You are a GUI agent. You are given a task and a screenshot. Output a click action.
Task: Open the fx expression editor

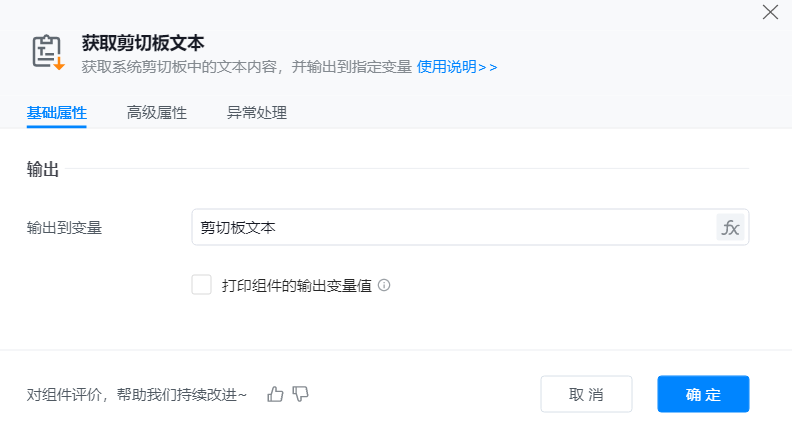730,227
